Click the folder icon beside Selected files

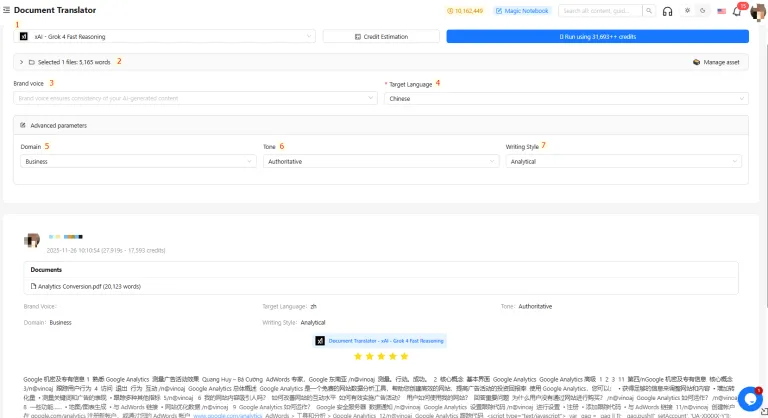(32, 62)
